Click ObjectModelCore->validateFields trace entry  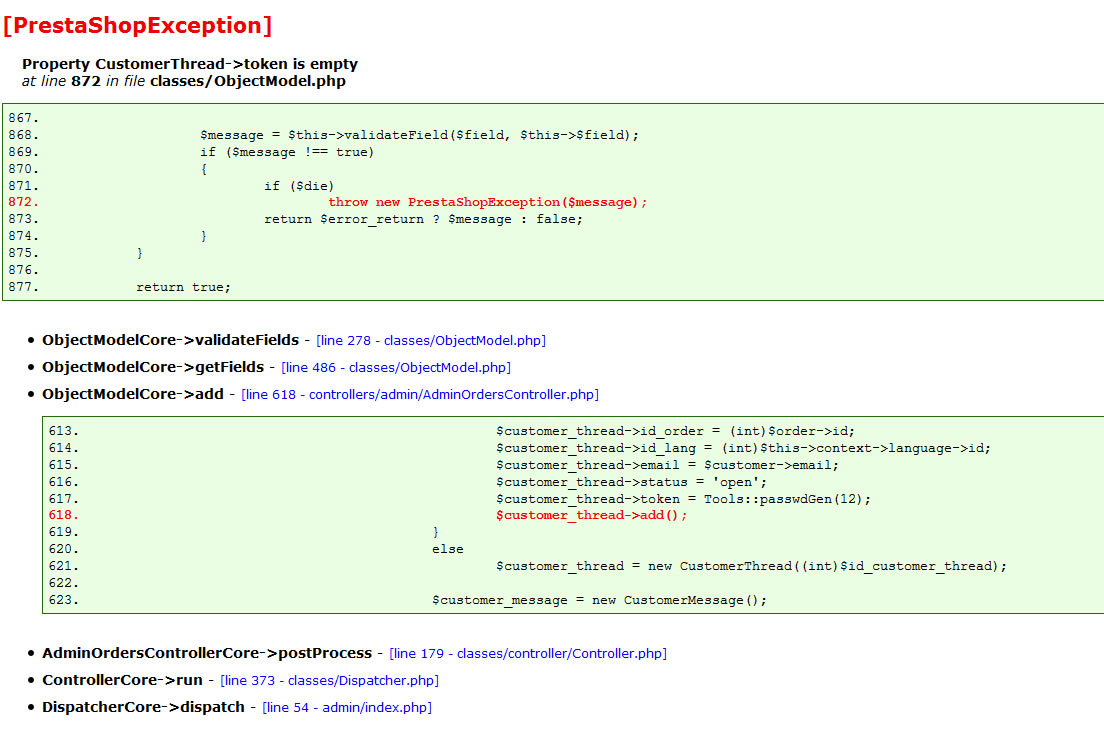tap(170, 340)
